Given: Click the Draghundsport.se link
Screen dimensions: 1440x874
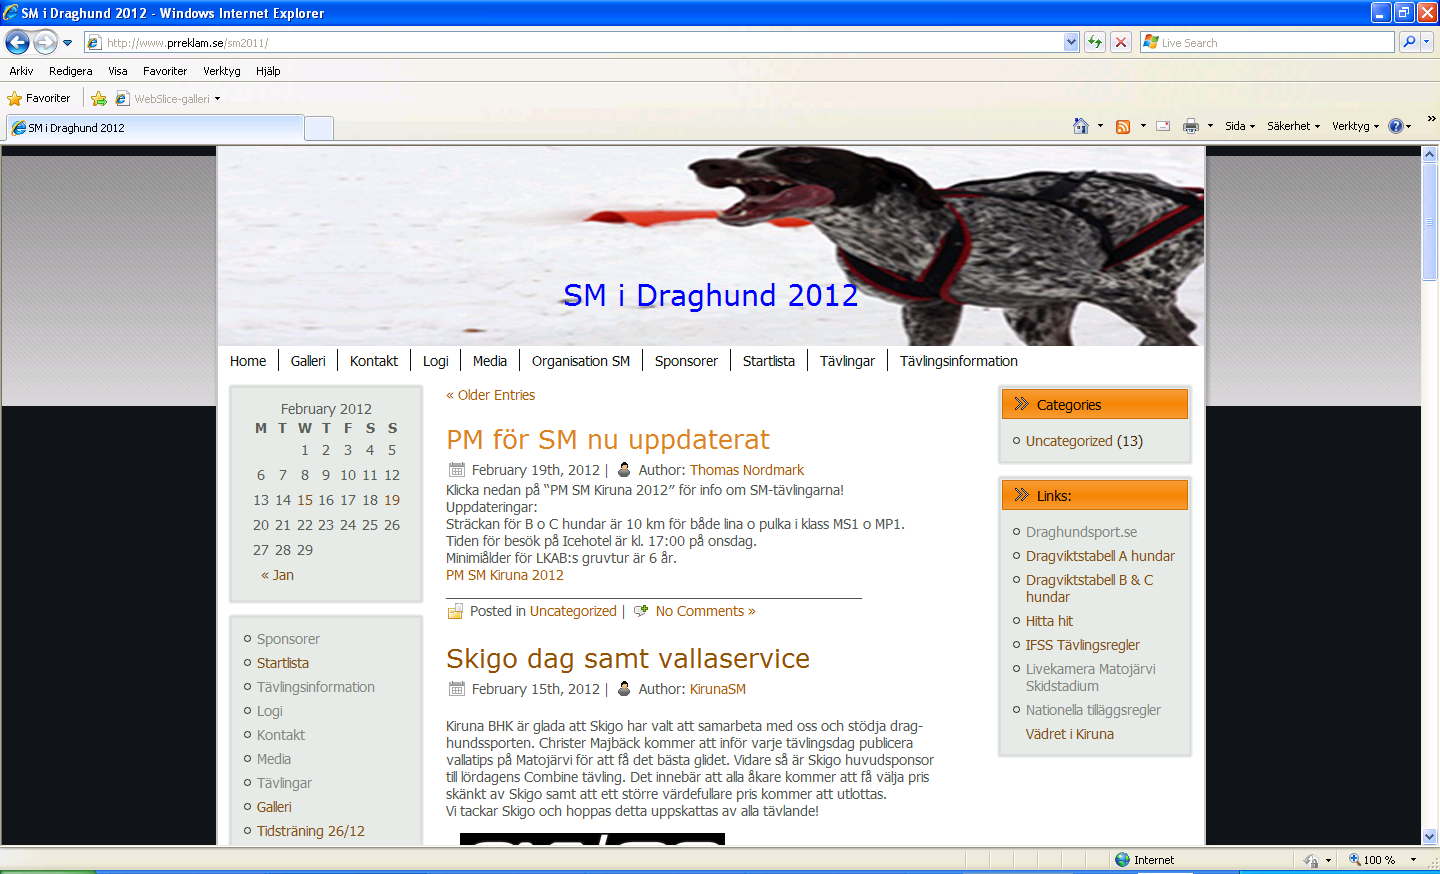Looking at the screenshot, I should 1081,532.
